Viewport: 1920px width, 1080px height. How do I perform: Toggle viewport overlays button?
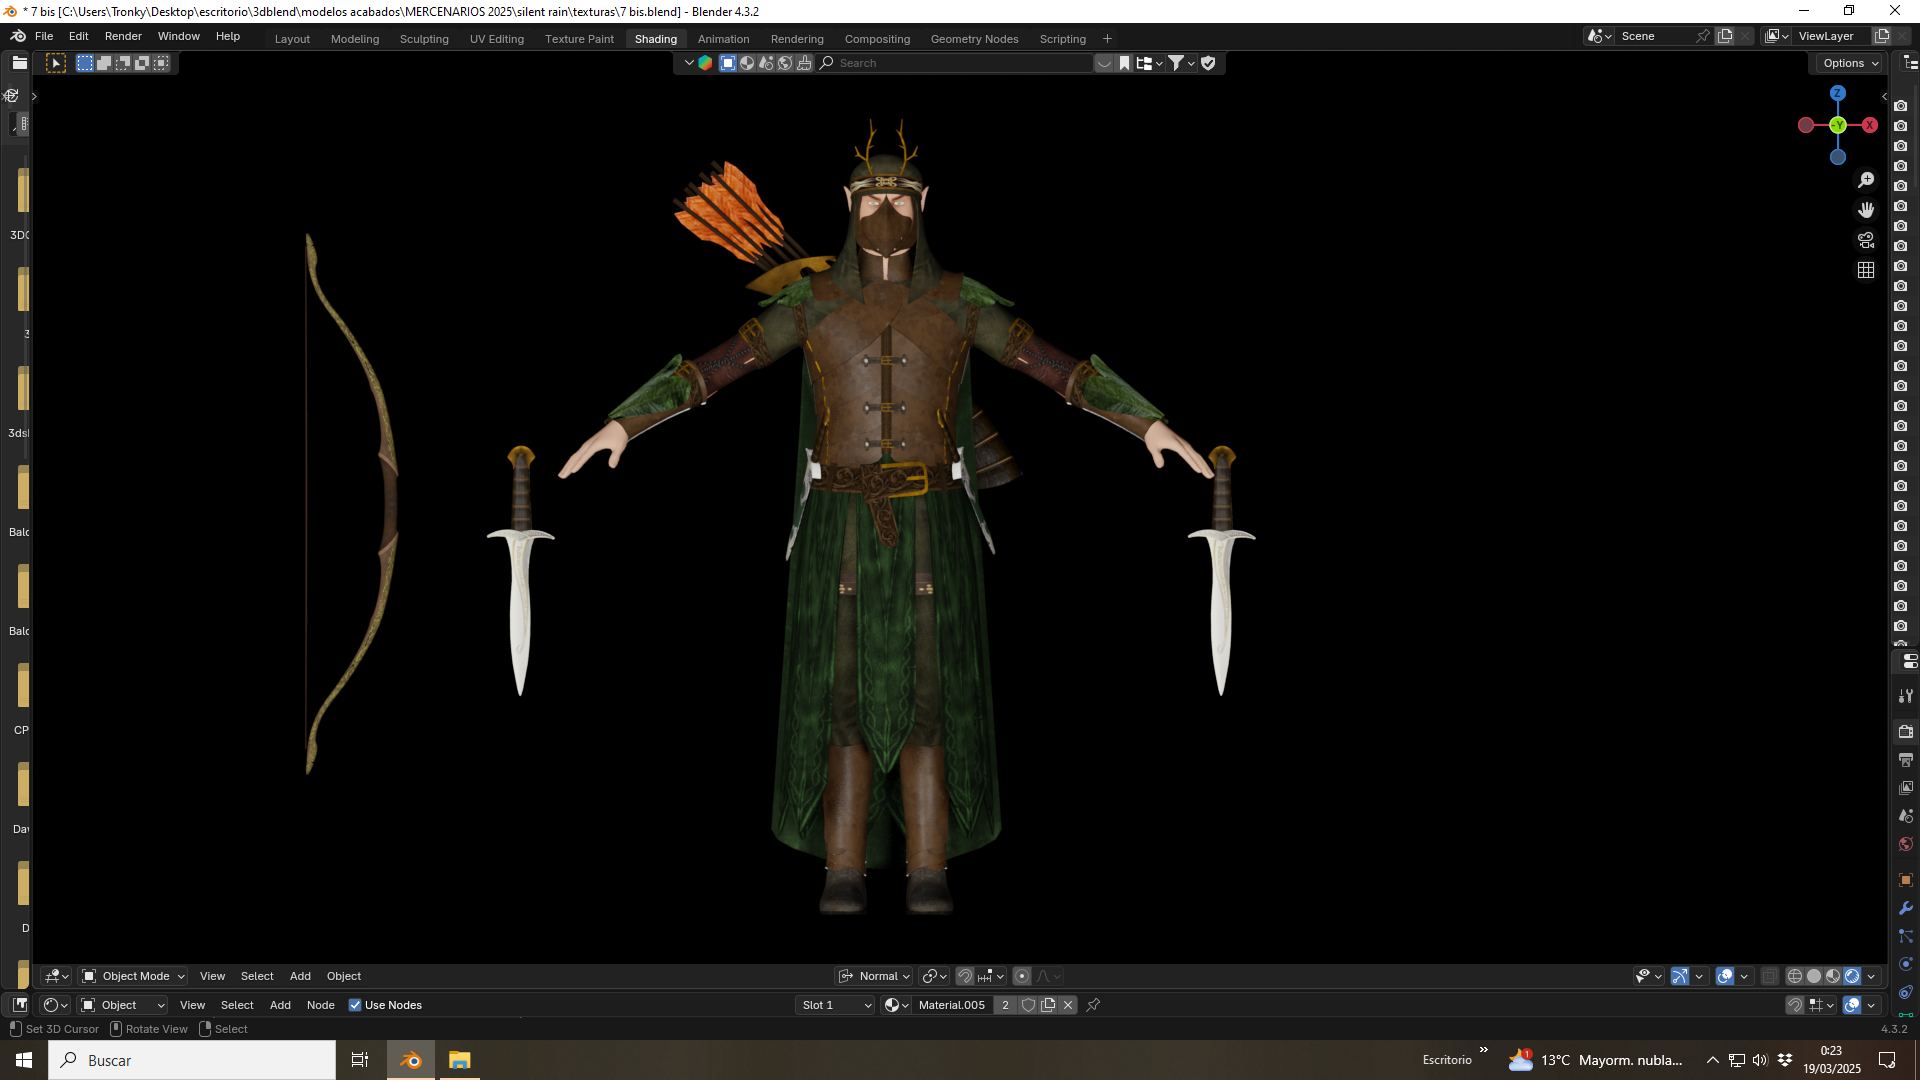[1725, 976]
